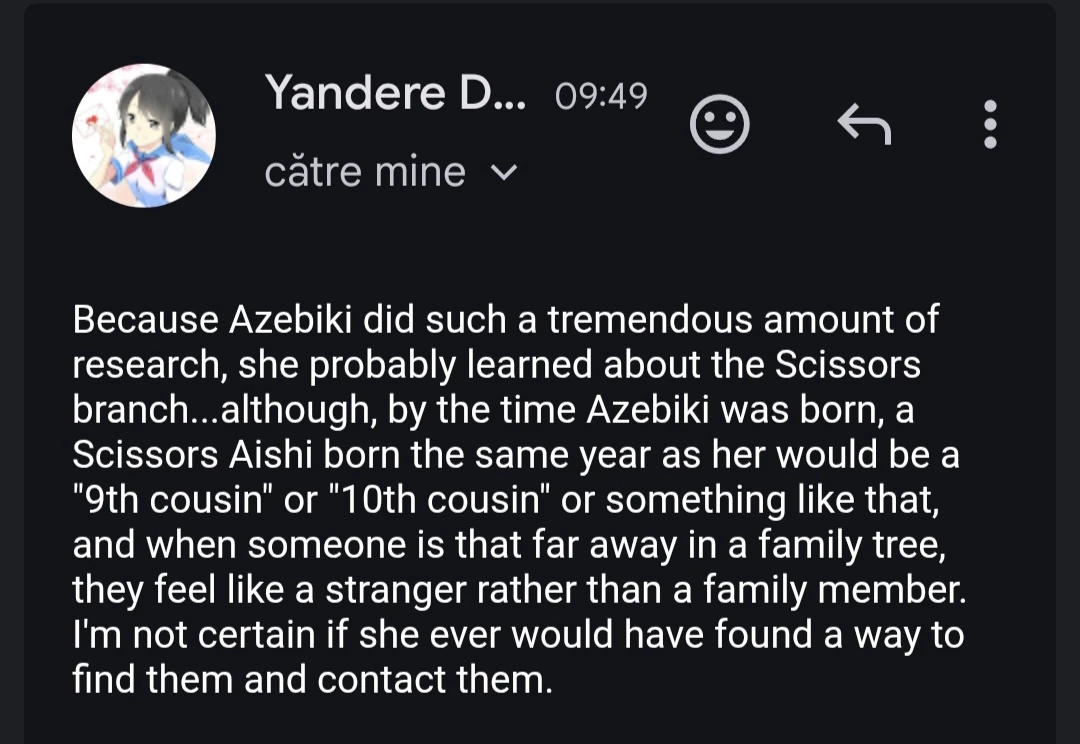Click the 09:49 timestamp
Viewport: 1080px width, 744px height.
tap(600, 97)
